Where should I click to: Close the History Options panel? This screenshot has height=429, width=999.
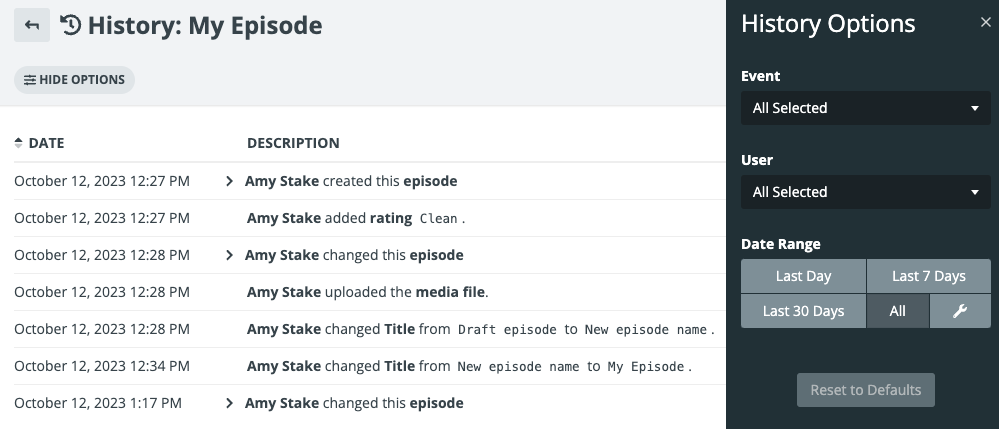click(x=986, y=23)
